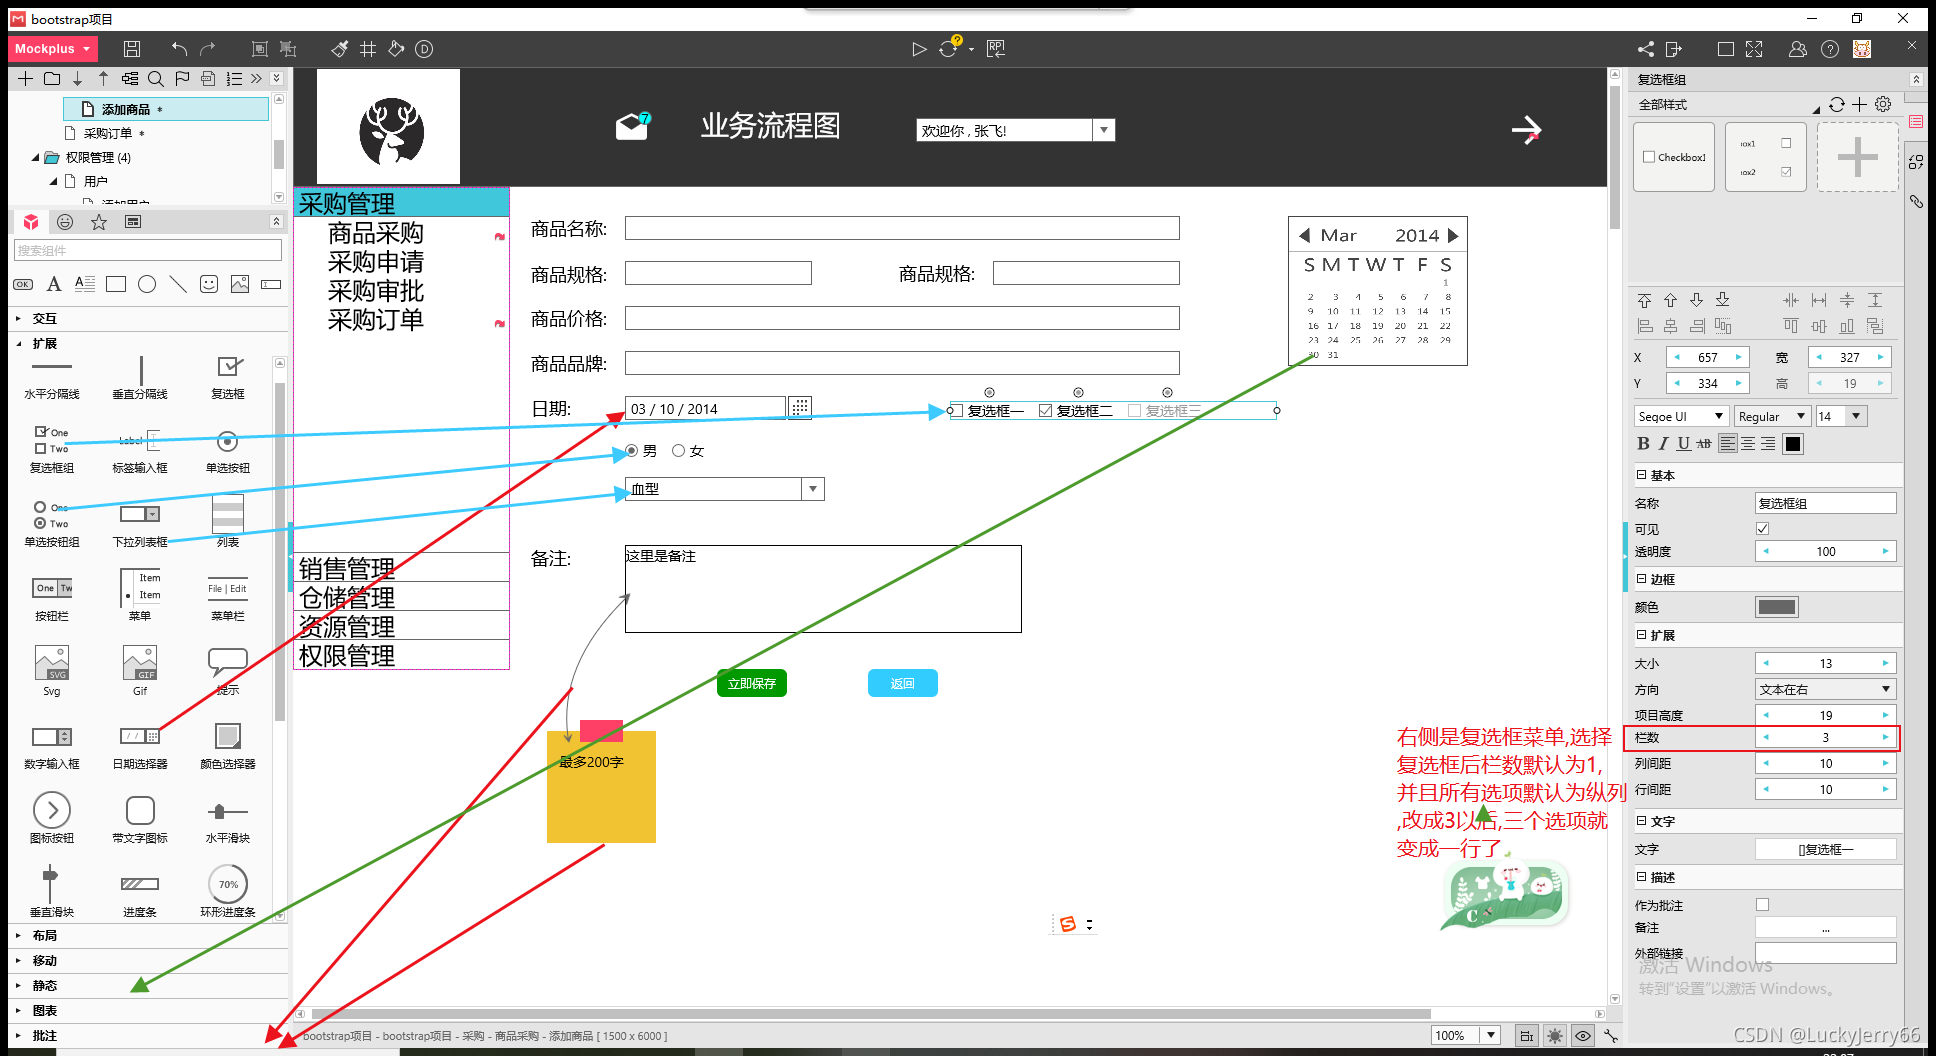The image size is (1936, 1056).
Task: Click the 仓储管理 menu section
Action: pyautogui.click(x=402, y=597)
